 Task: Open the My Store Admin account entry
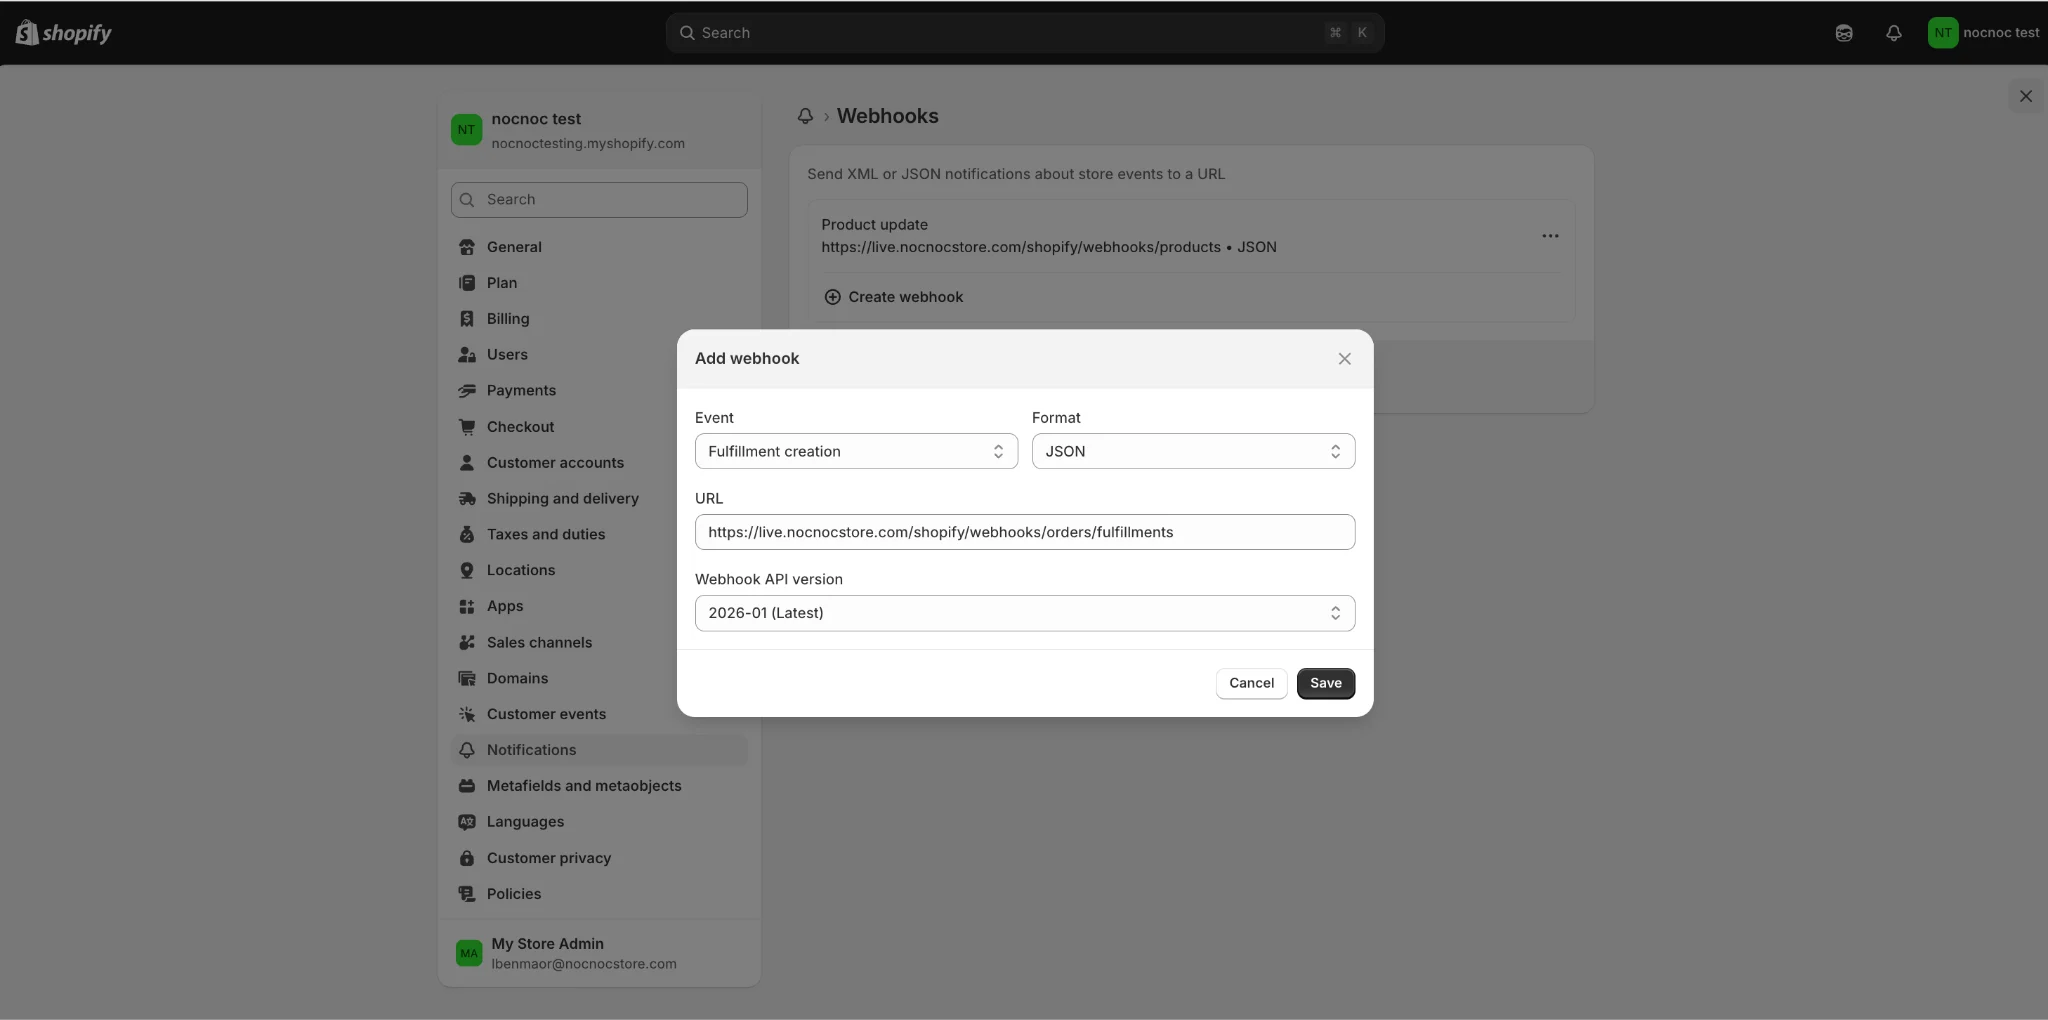point(599,953)
